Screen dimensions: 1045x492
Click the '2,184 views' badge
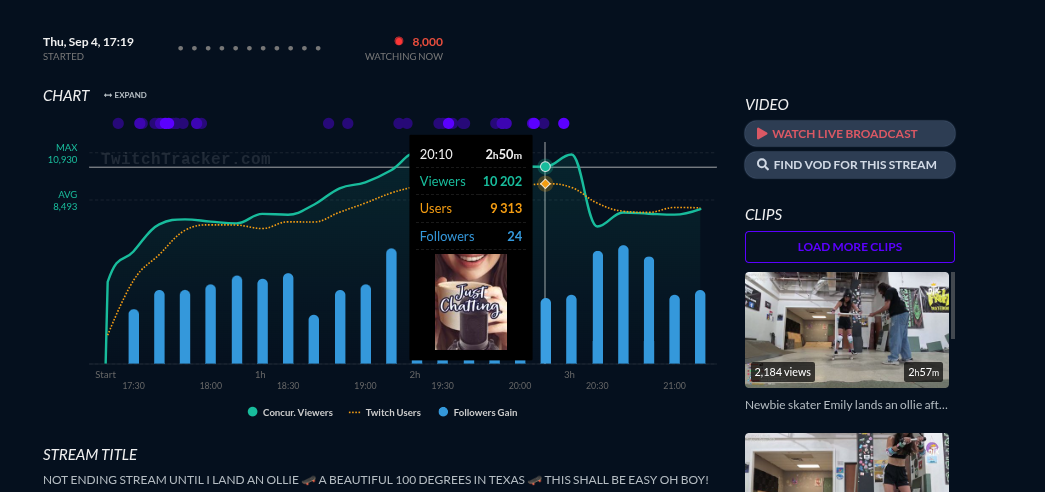click(x=782, y=372)
